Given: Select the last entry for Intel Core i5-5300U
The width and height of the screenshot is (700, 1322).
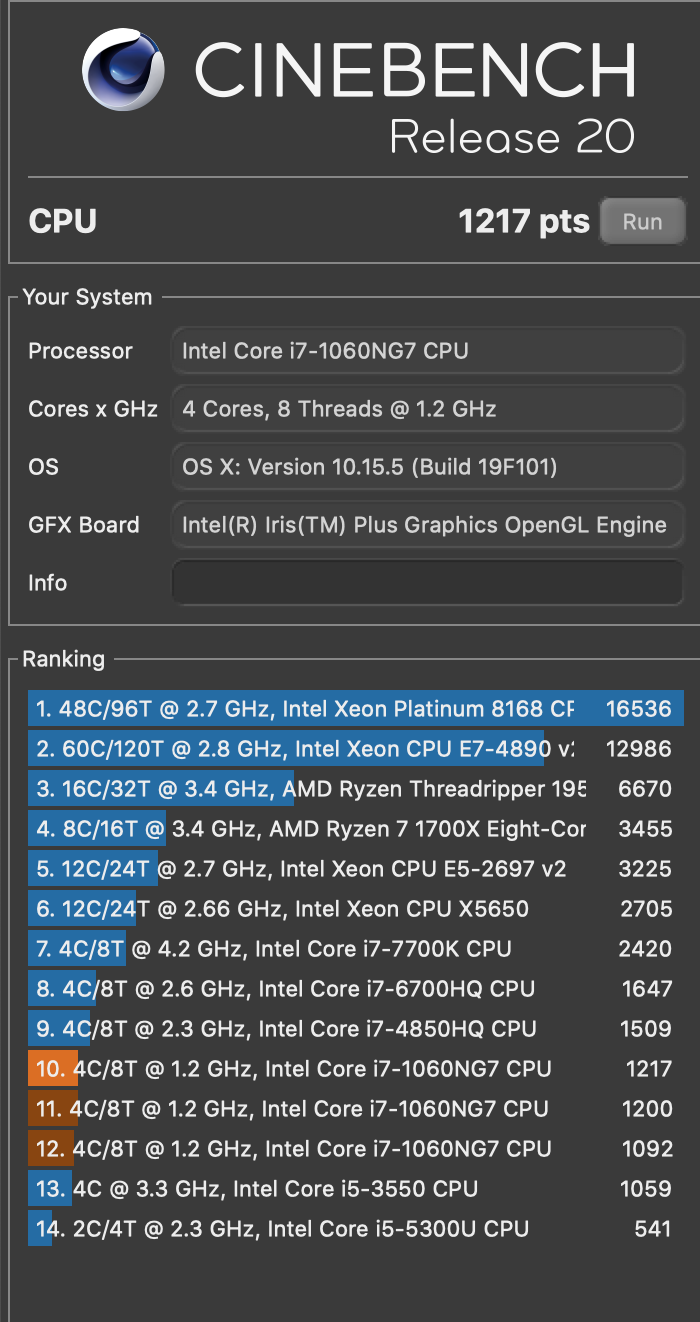Looking at the screenshot, I should click(x=350, y=1228).
